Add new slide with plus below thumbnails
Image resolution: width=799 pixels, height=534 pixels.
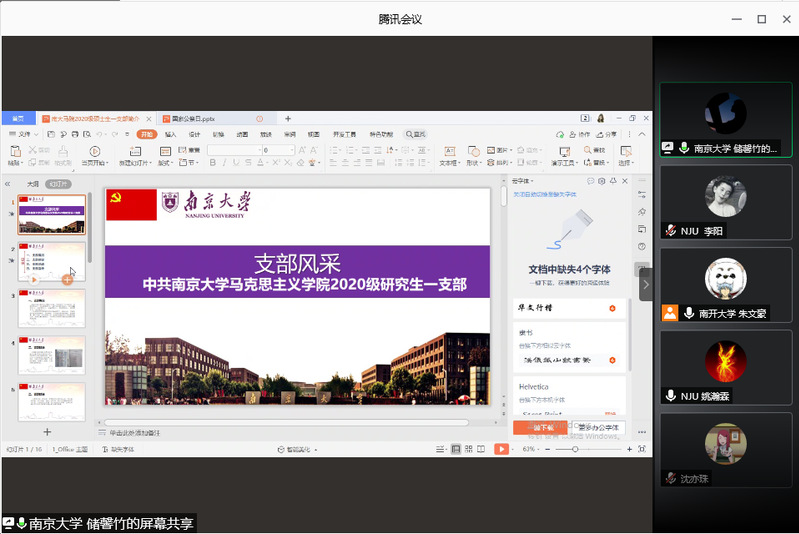pyautogui.click(x=47, y=431)
